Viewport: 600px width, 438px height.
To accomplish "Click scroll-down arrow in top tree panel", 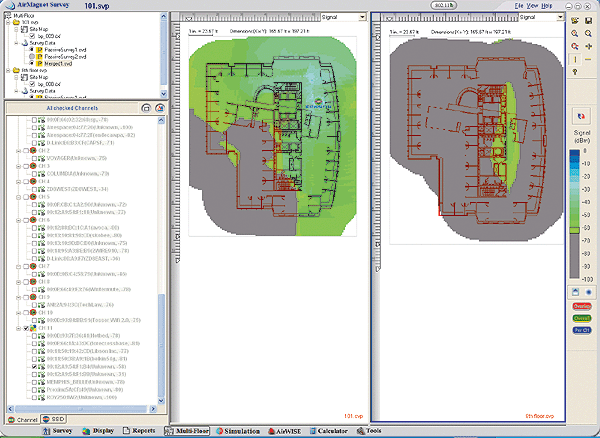I will coord(164,94).
